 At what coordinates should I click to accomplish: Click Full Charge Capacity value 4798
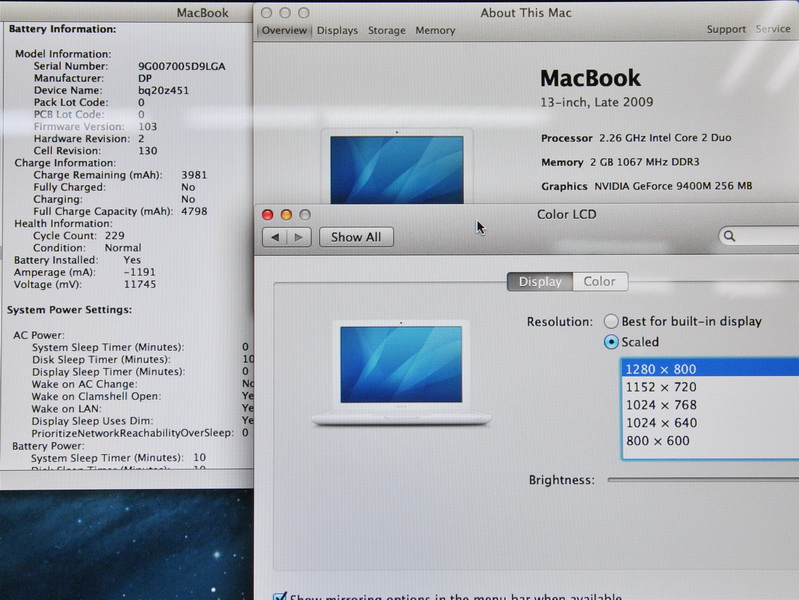coord(194,211)
